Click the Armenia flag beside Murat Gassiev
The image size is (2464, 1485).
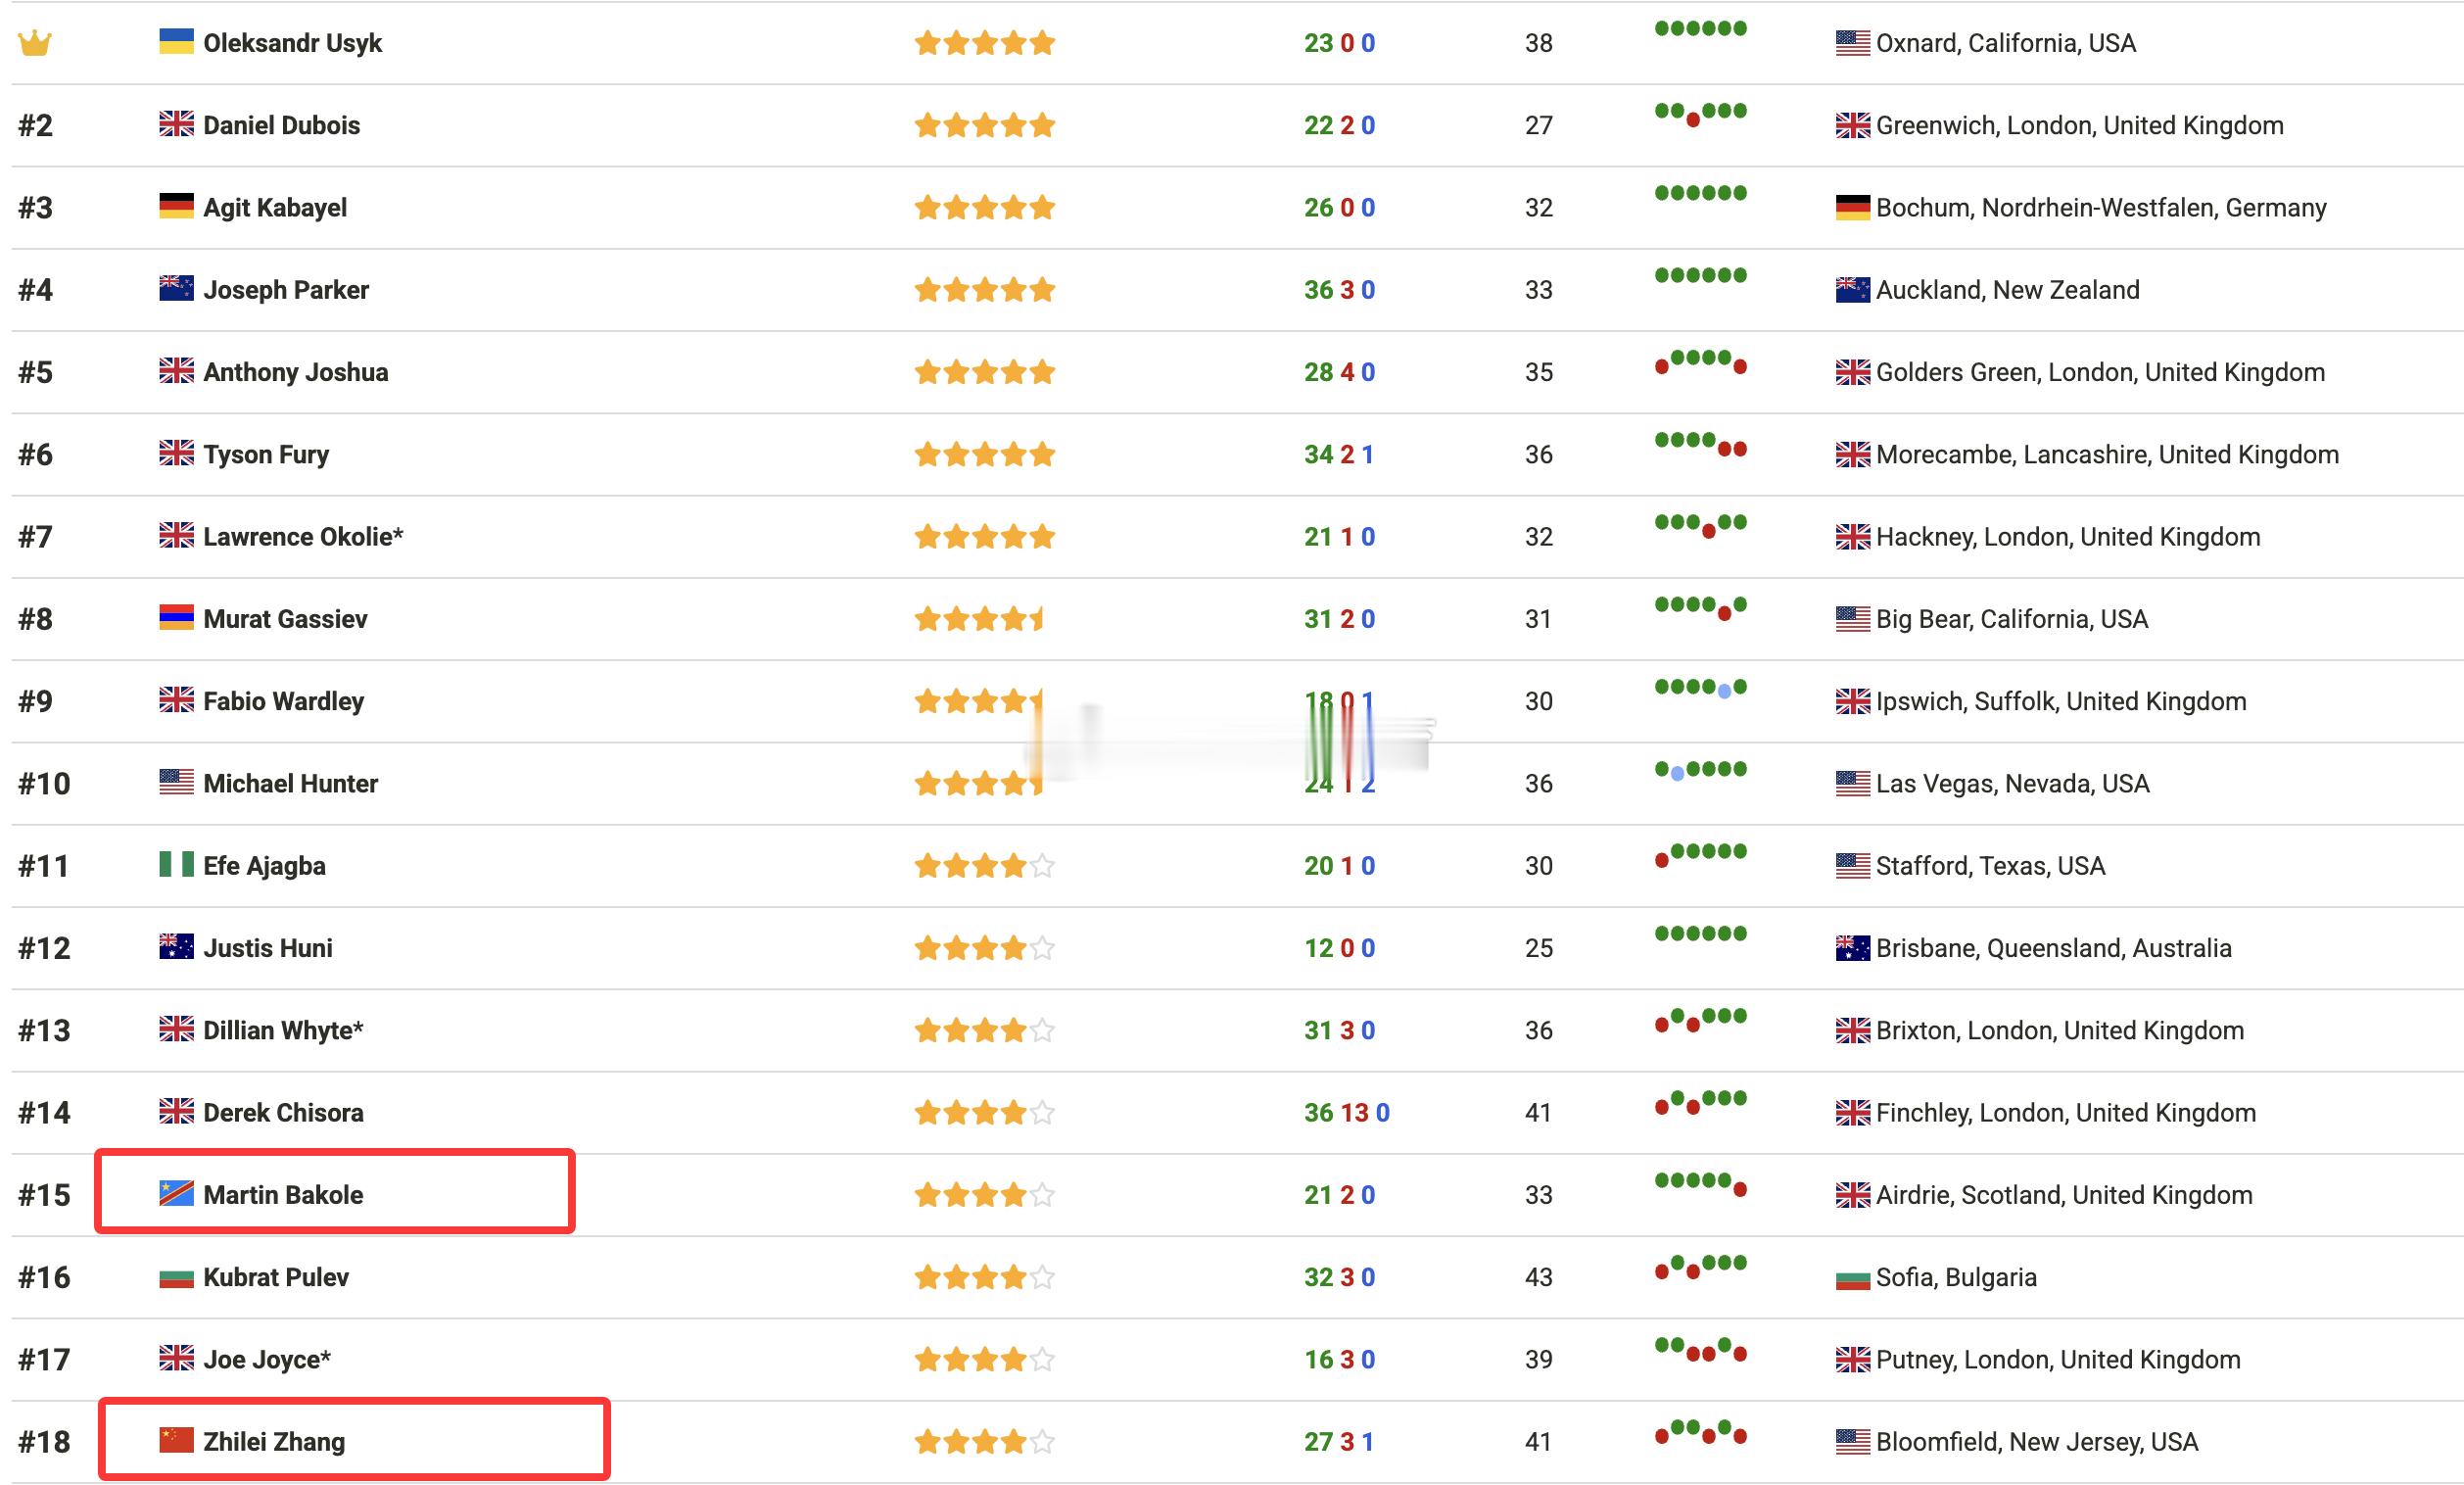176,617
